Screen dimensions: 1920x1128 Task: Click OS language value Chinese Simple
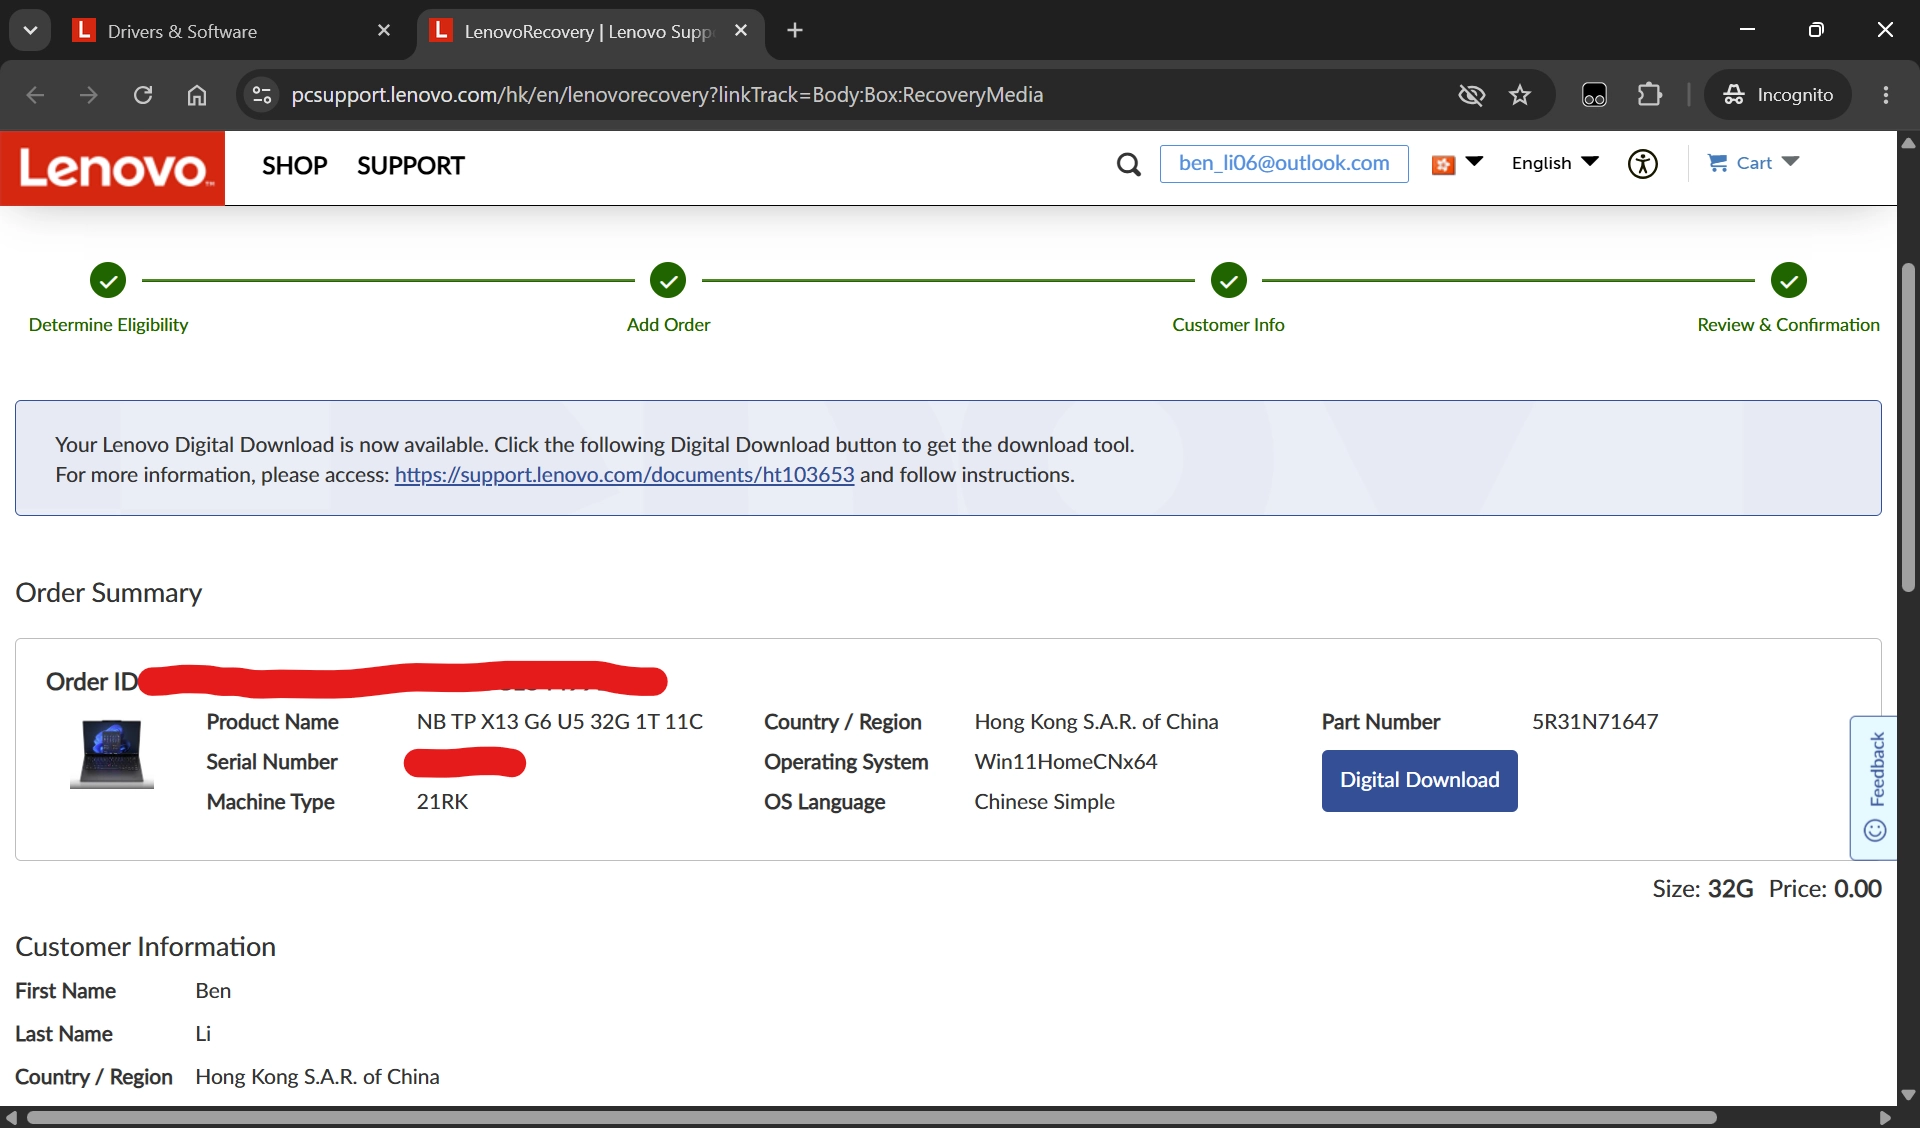click(x=1045, y=802)
